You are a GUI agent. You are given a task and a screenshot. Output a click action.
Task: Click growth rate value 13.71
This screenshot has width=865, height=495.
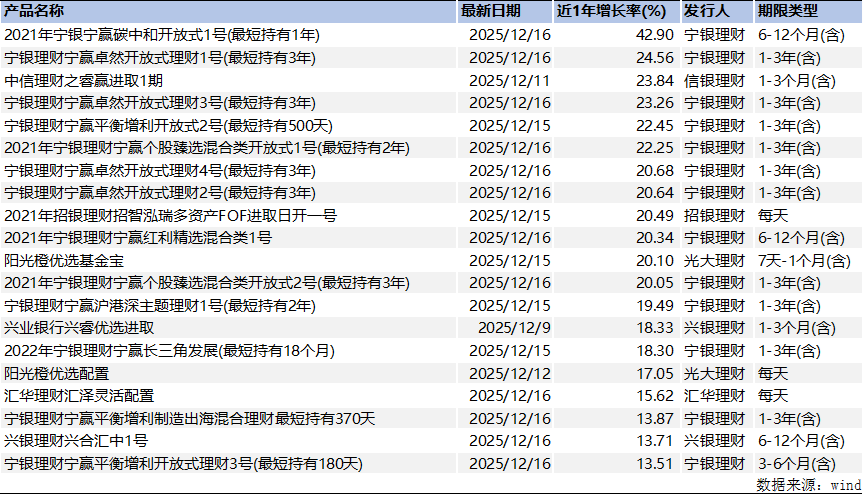click(x=655, y=441)
